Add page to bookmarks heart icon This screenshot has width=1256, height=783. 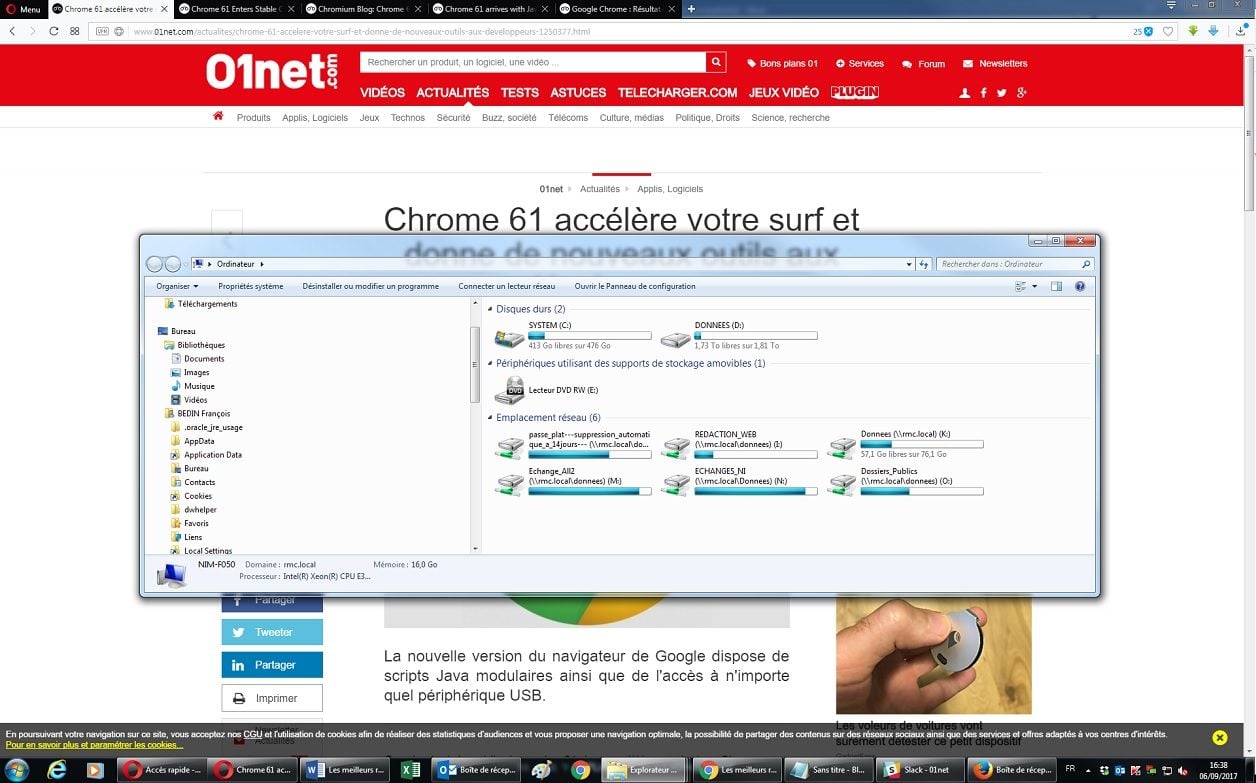click(x=1167, y=31)
